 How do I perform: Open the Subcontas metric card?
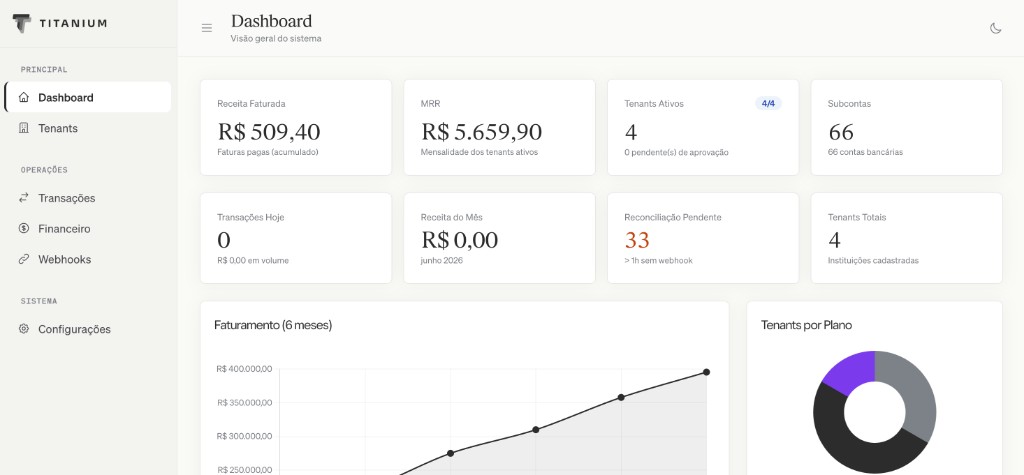click(x=906, y=127)
